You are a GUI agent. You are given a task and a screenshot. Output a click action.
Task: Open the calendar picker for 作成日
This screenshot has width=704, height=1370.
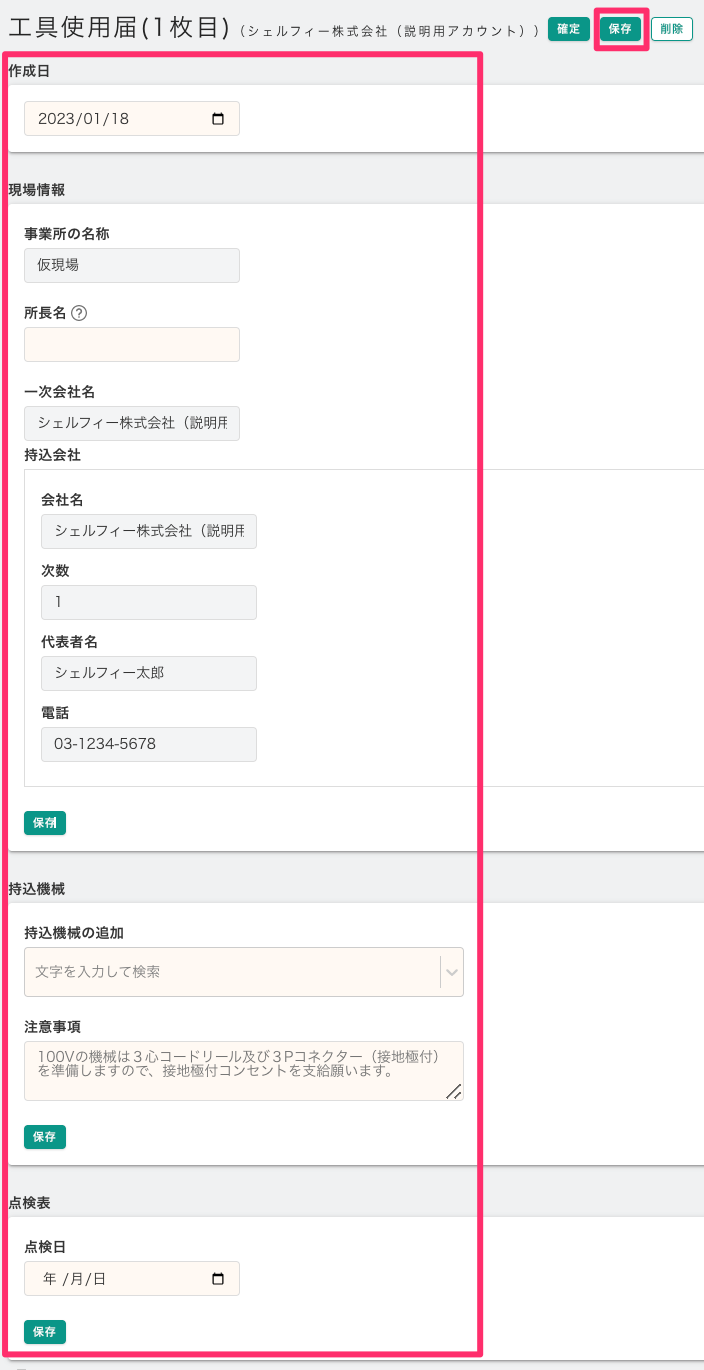click(218, 119)
